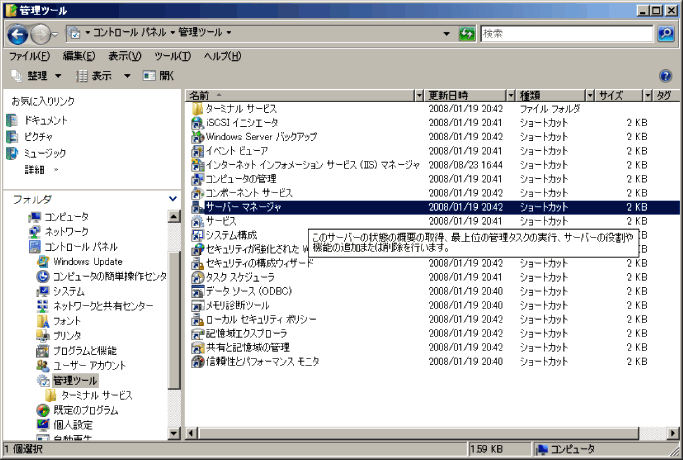Select ネットワークと共有センター in folder tree
The image size is (683, 460).
coord(103,306)
